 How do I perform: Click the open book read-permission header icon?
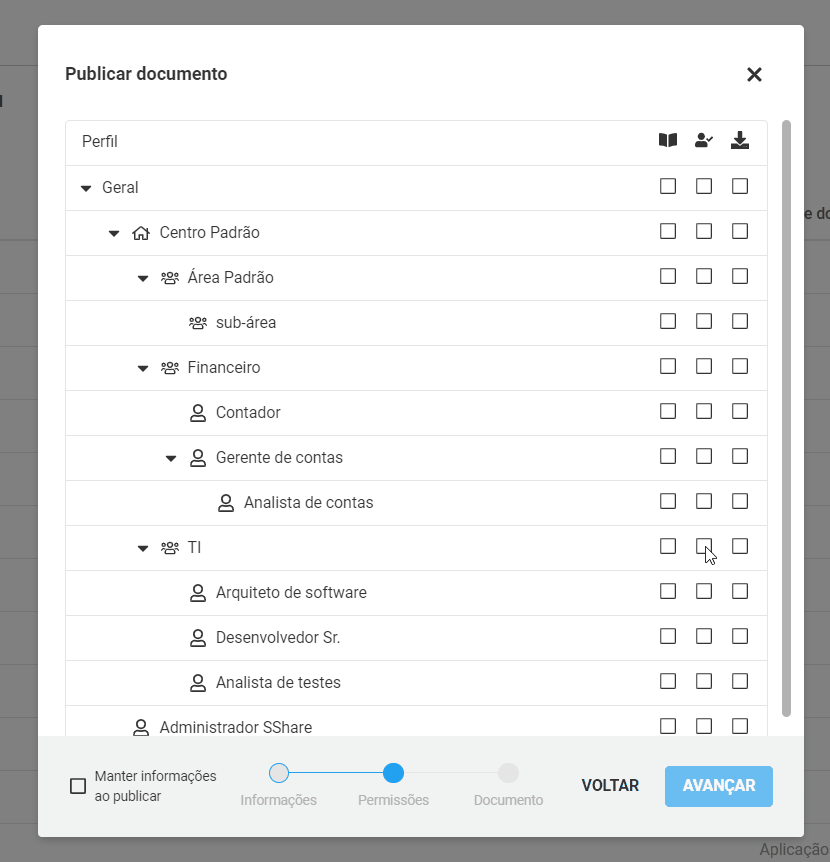(668, 140)
